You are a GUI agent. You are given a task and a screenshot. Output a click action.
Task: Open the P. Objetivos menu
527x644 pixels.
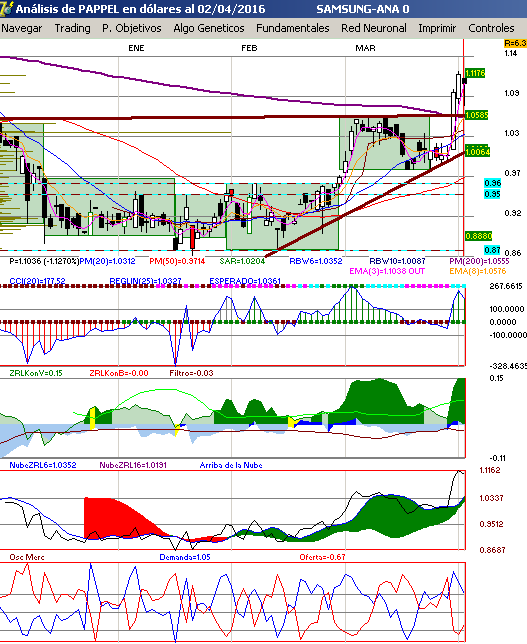(131, 28)
